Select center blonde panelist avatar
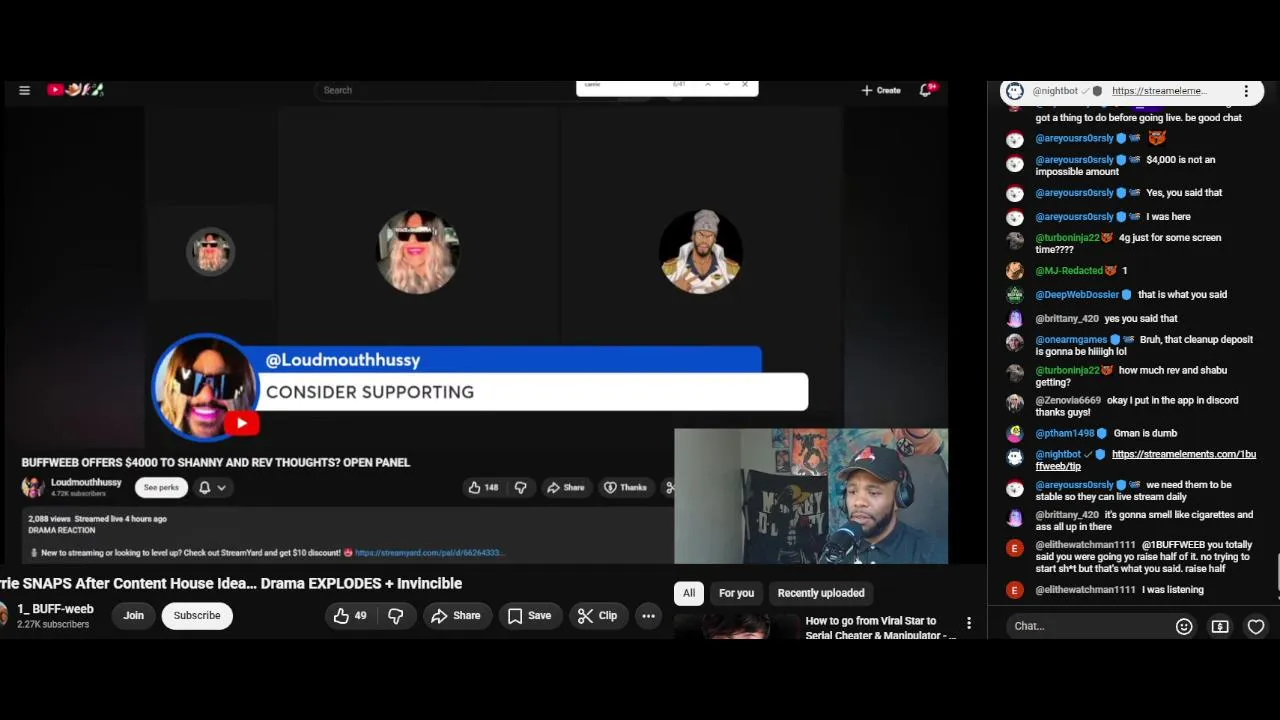The image size is (1280, 720). [x=418, y=252]
